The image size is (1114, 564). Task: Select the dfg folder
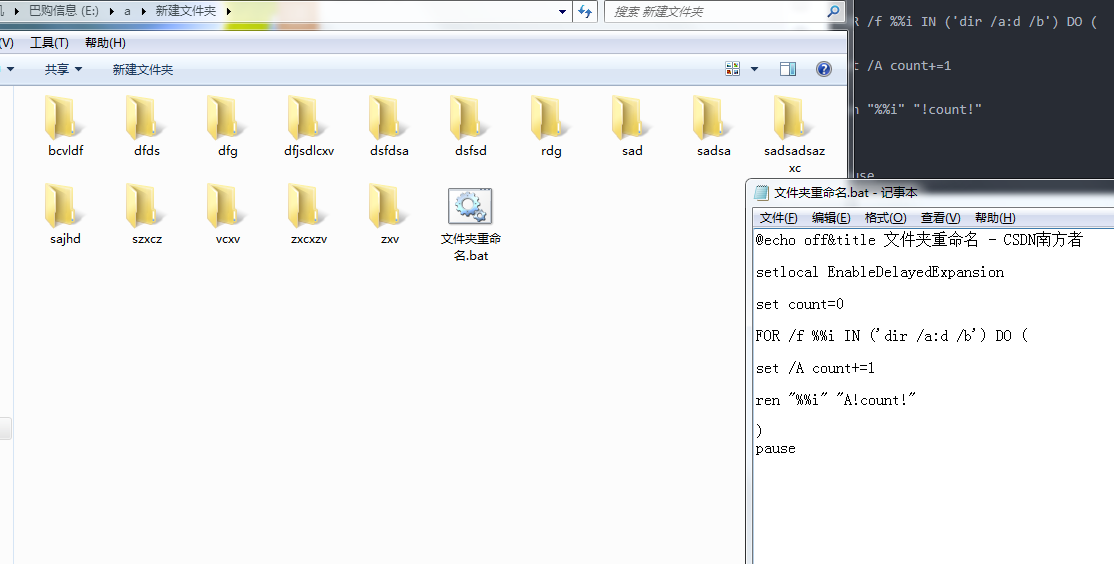[227, 118]
